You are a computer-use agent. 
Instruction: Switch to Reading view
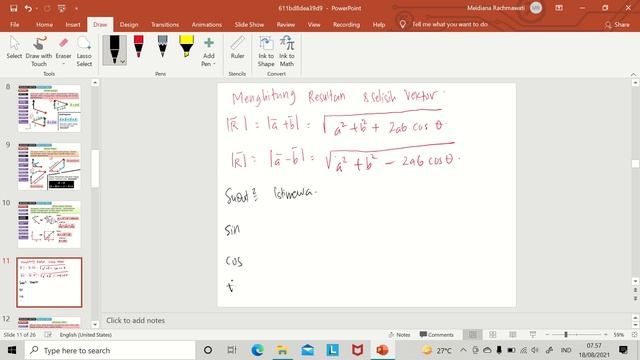point(513,335)
